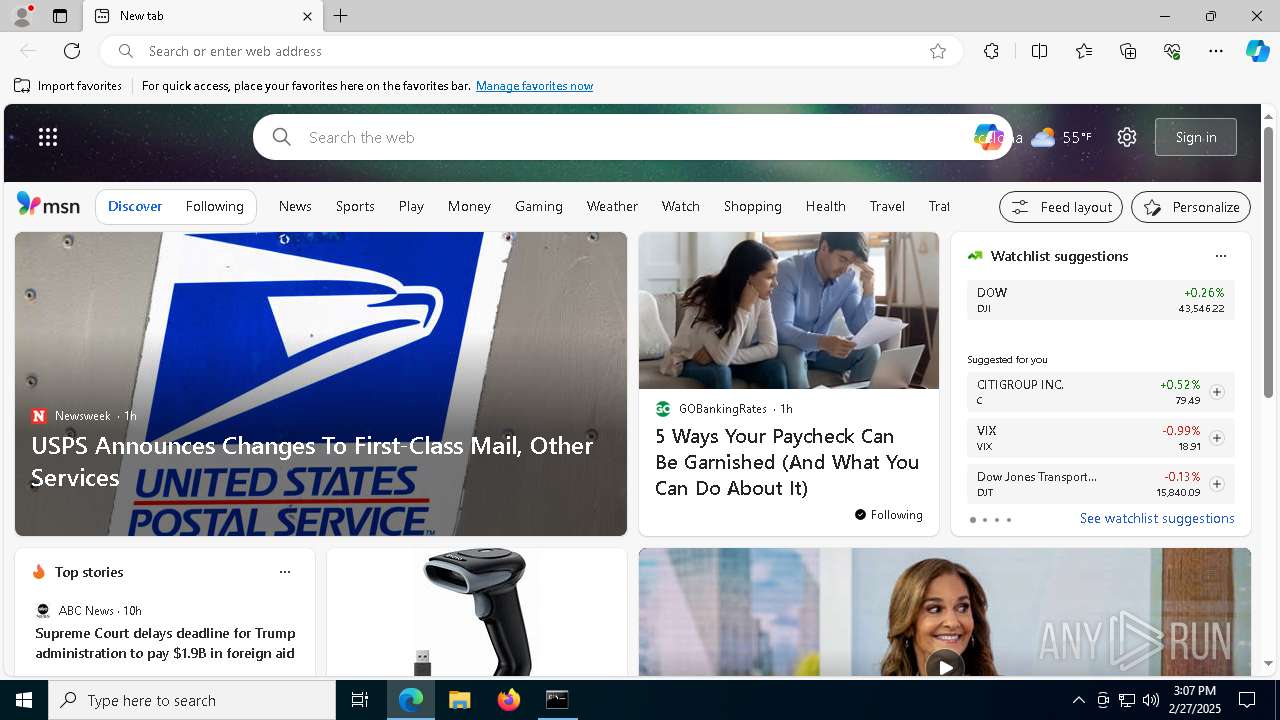Select the Discover tab
1280x720 pixels.
click(135, 206)
